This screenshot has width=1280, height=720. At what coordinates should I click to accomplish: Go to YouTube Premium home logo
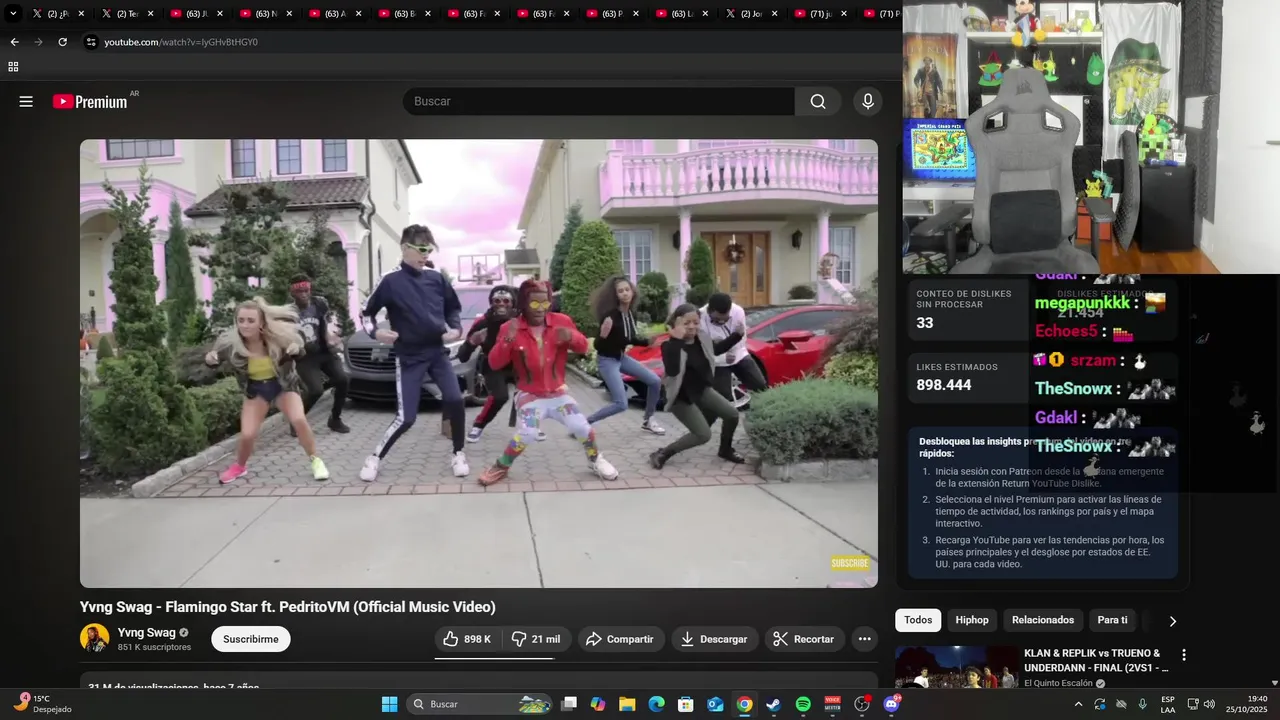[90, 101]
